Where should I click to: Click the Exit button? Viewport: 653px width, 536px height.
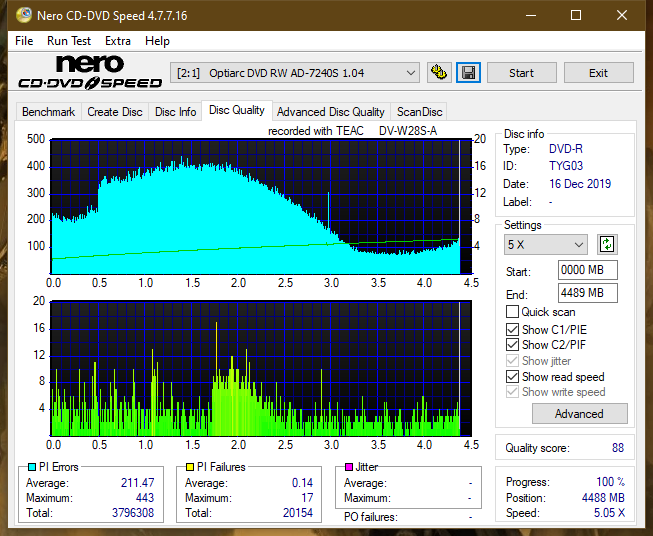pos(598,73)
